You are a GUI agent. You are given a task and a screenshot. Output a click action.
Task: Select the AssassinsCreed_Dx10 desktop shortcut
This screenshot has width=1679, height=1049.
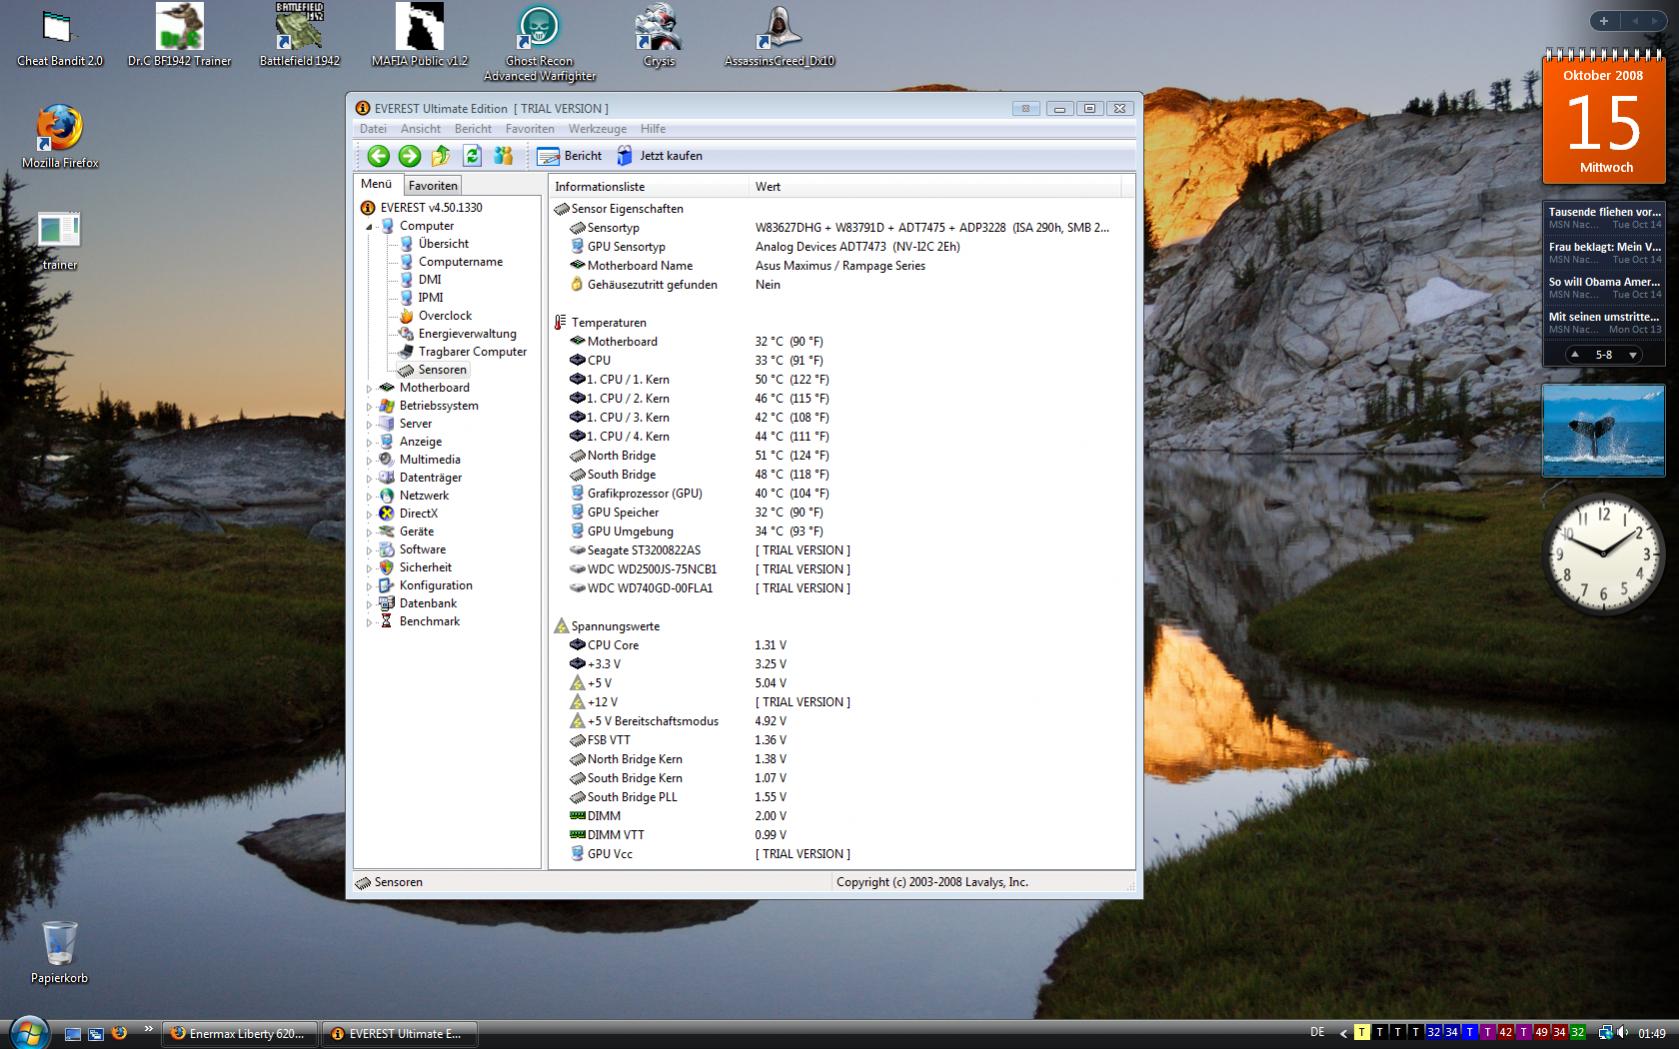coord(780,36)
